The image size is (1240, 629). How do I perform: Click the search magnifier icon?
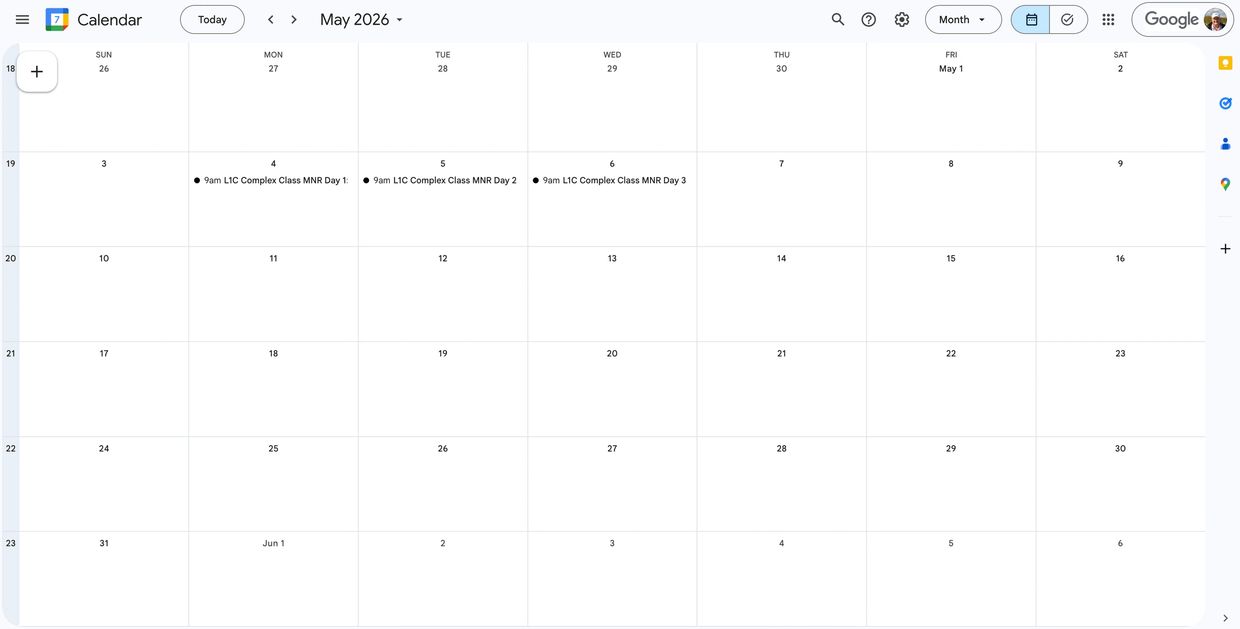(x=838, y=20)
